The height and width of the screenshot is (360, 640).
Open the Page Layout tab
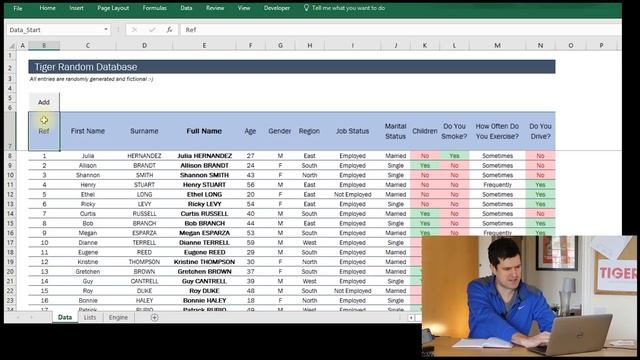pos(113,8)
